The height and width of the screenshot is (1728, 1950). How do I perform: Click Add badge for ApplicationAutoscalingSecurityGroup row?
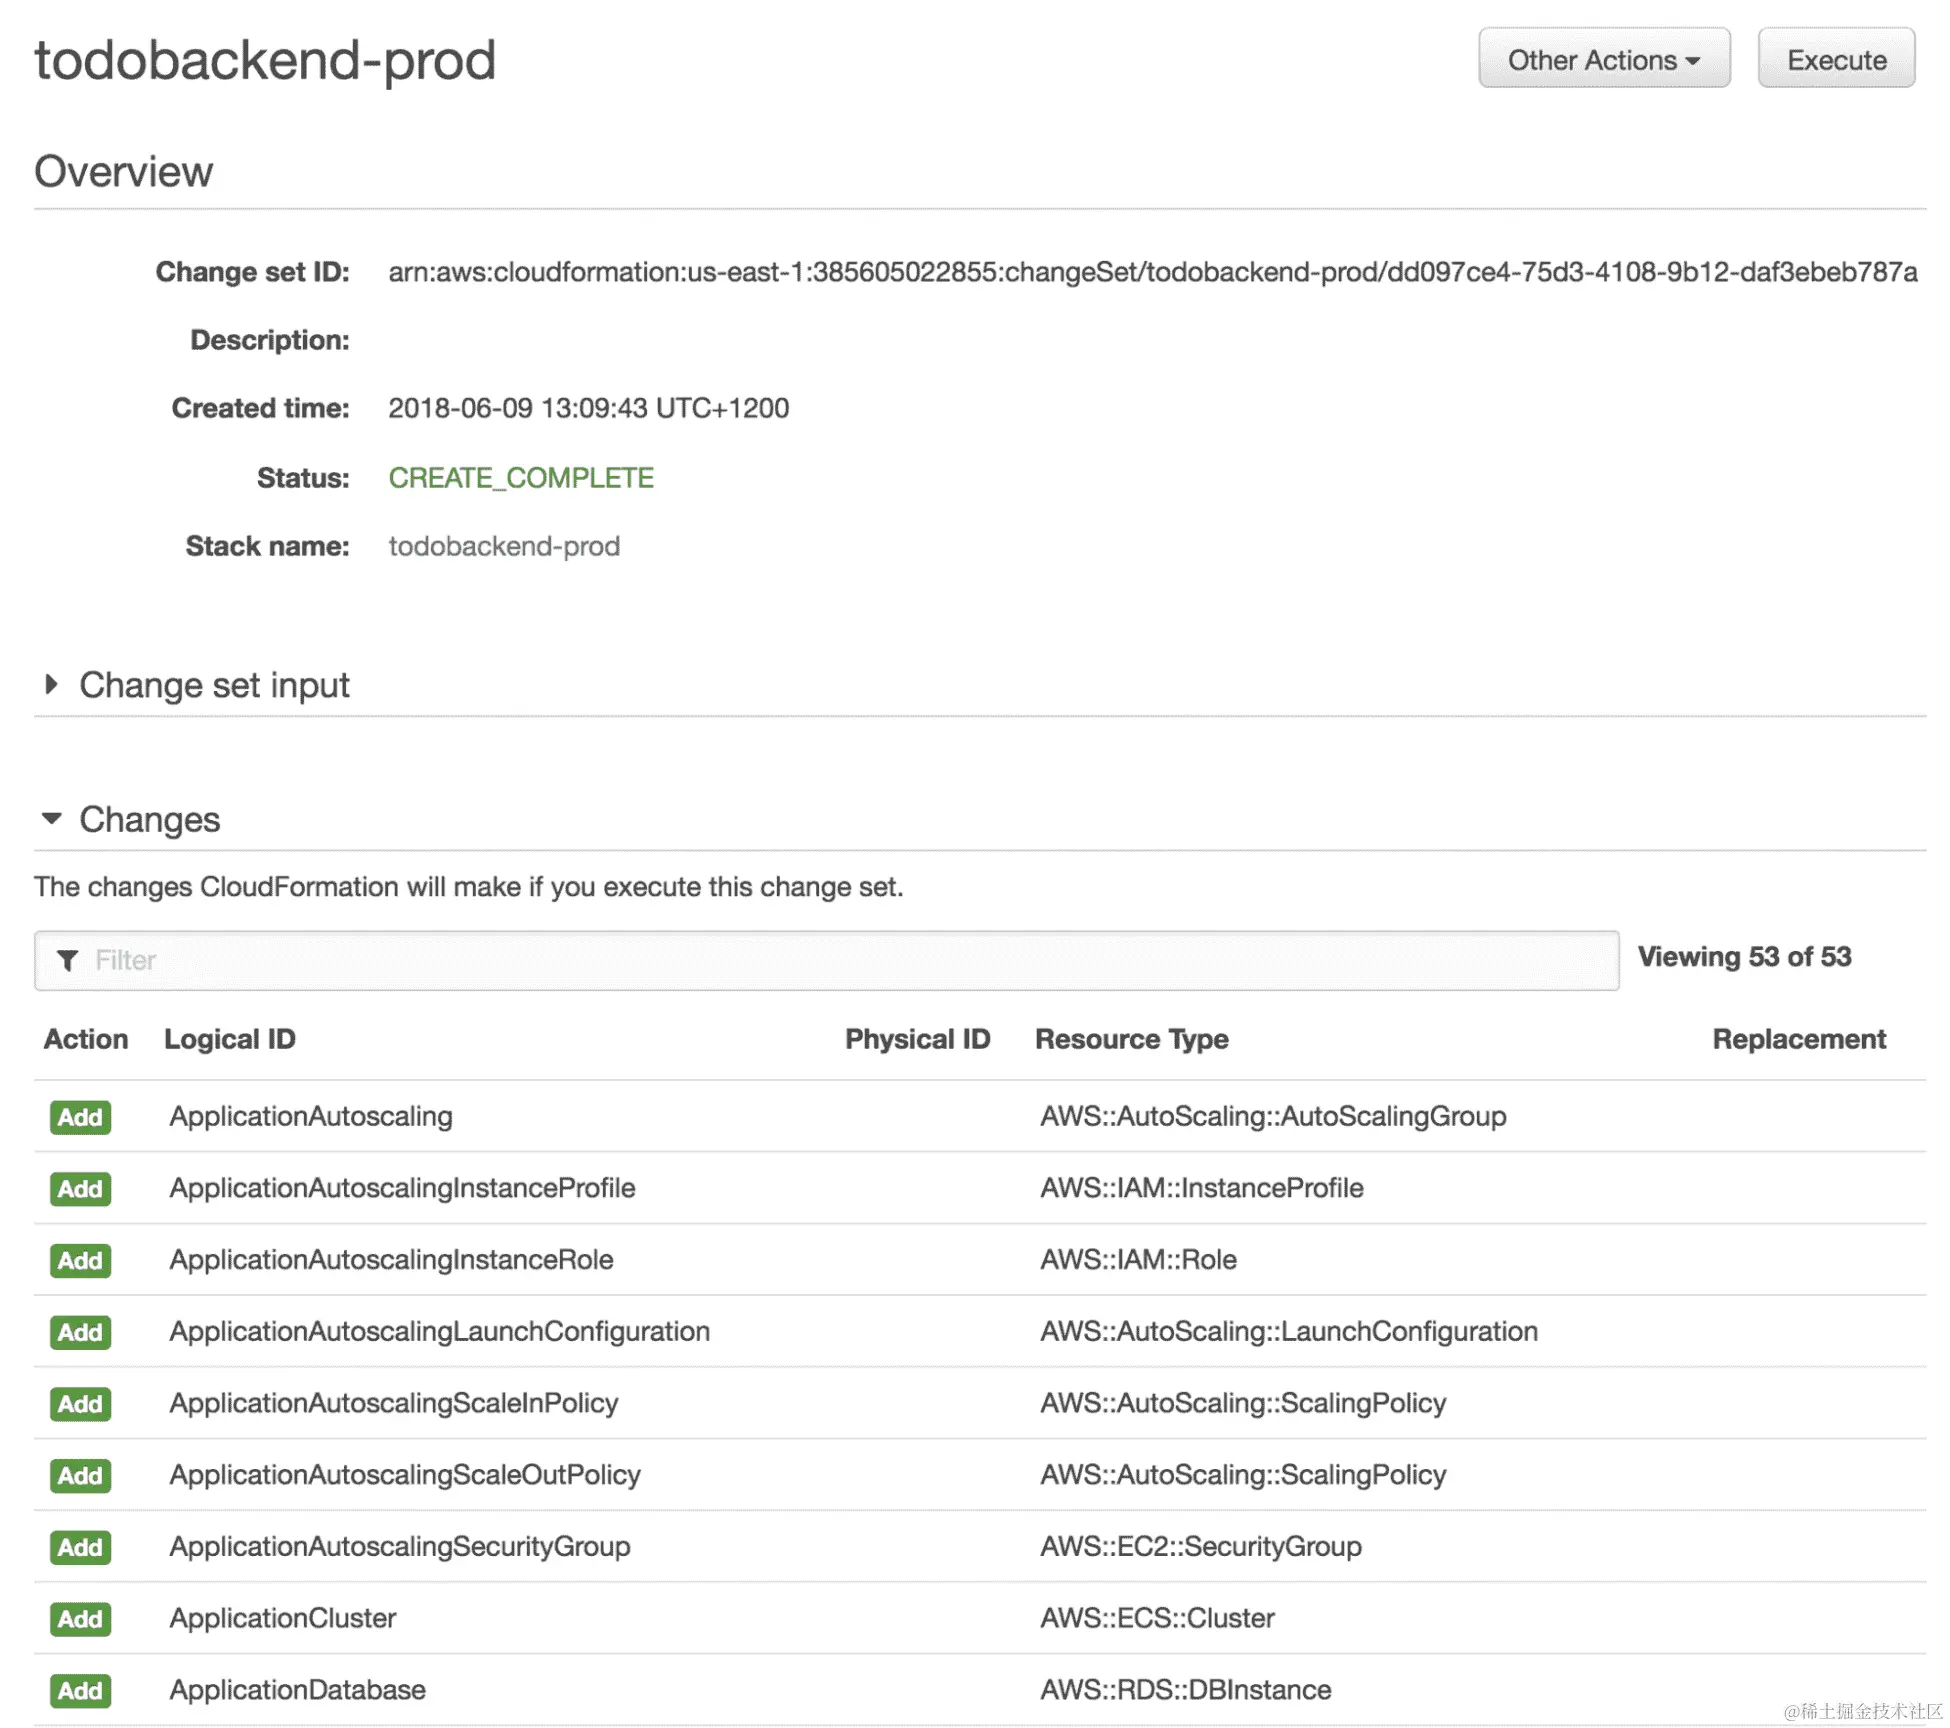(80, 1547)
